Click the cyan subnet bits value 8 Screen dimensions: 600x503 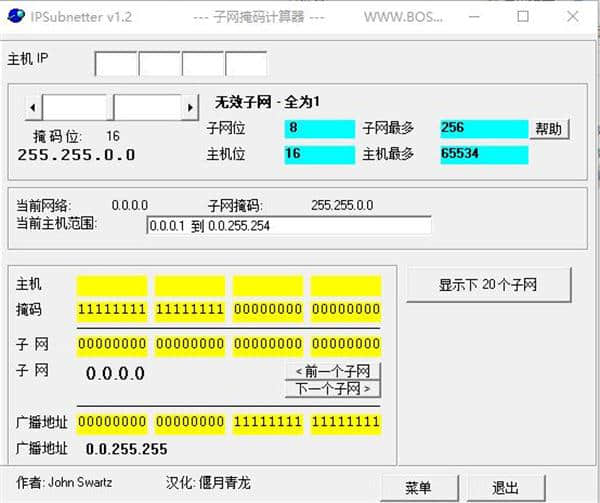point(320,128)
